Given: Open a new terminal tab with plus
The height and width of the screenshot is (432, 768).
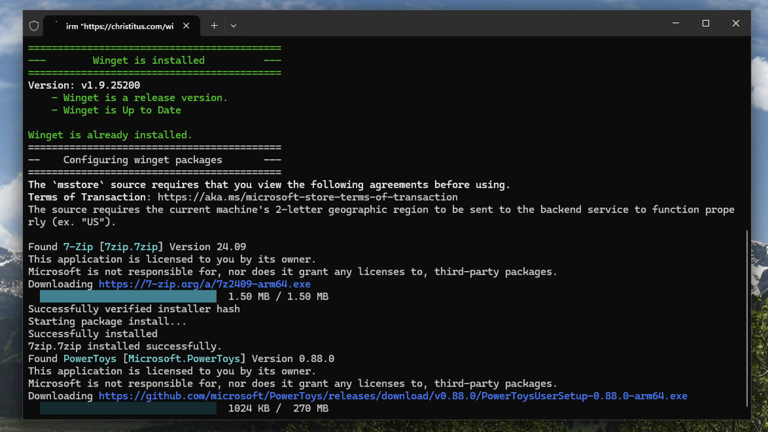Looking at the screenshot, I should (x=214, y=25).
